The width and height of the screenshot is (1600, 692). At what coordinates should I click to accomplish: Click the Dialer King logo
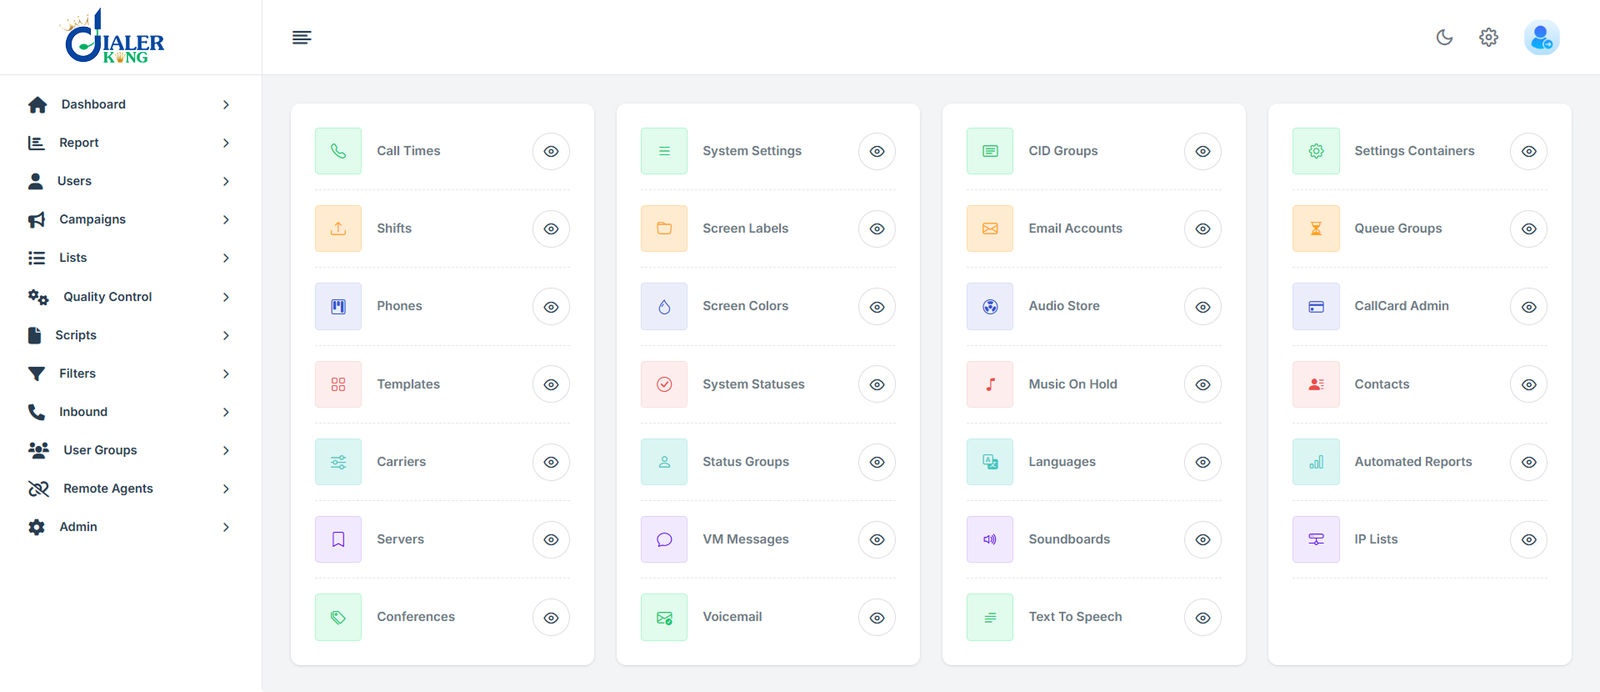click(x=113, y=37)
